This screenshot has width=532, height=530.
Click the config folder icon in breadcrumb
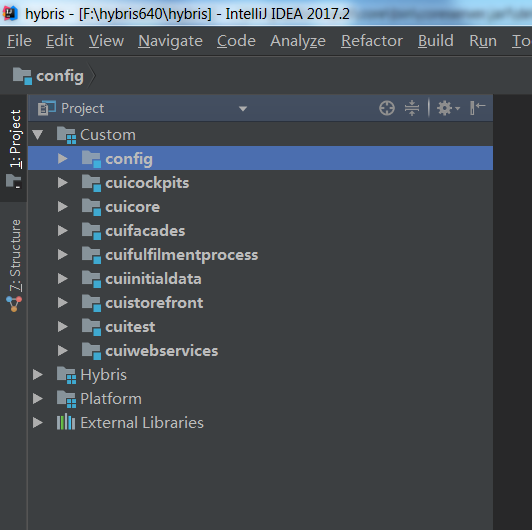coord(22,76)
